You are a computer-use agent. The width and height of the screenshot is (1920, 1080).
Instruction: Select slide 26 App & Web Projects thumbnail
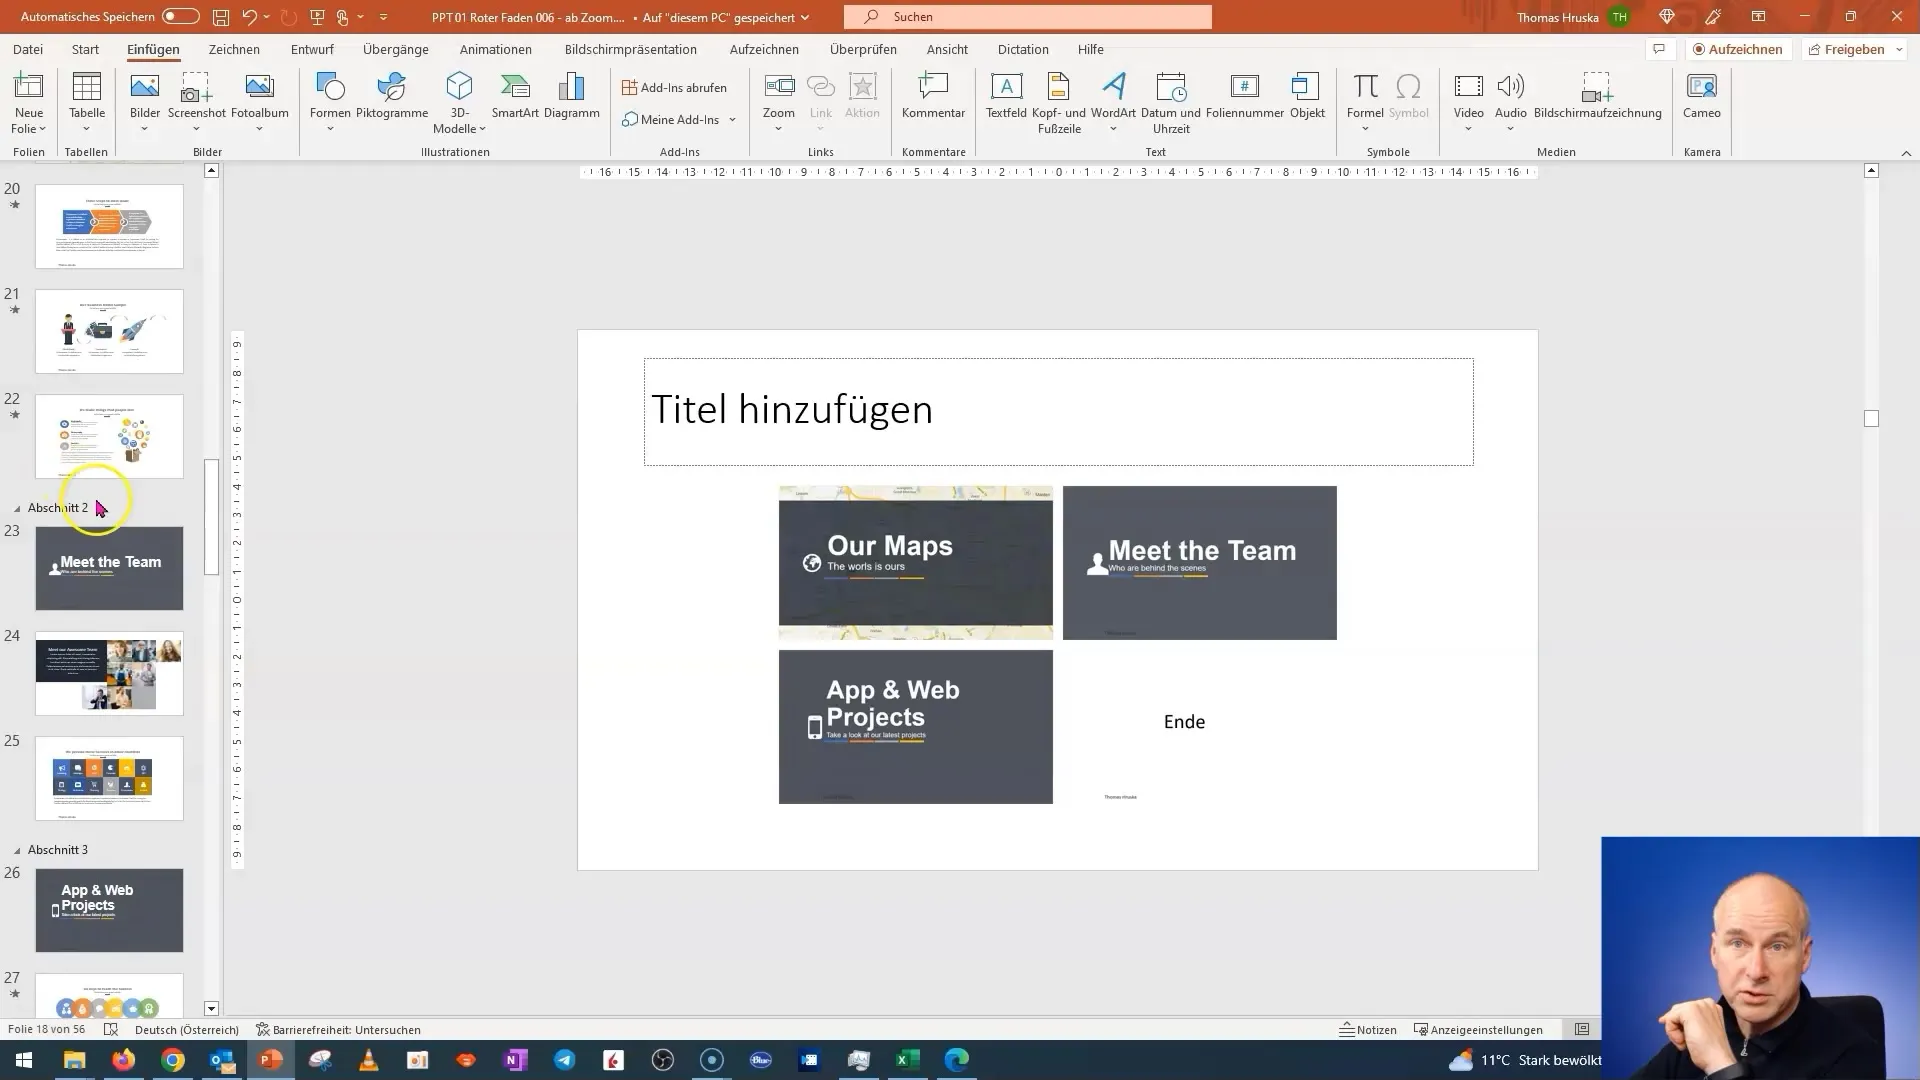109,910
